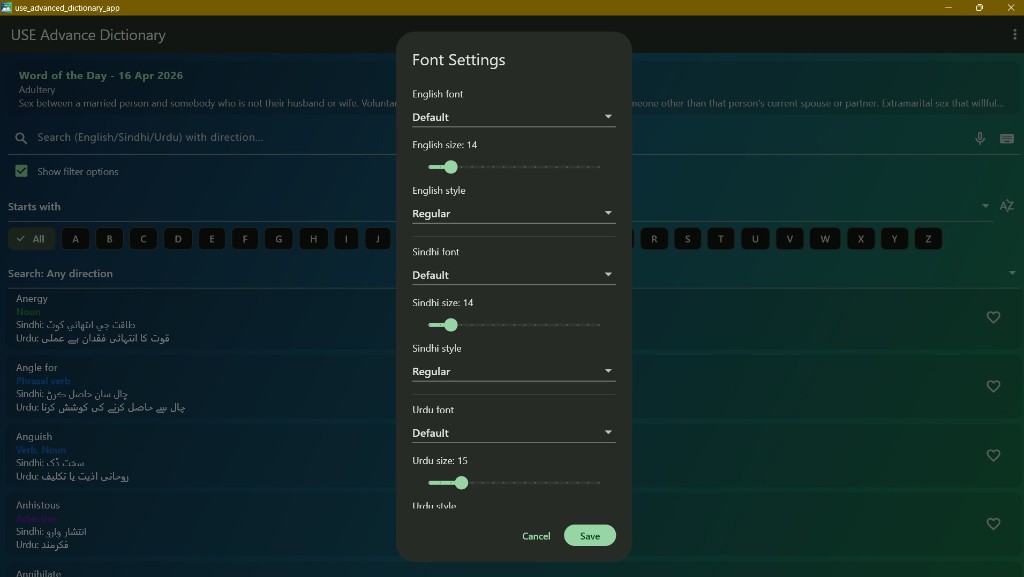The image size is (1024, 577).
Task: Filter words starting with E
Action: coord(212,239)
